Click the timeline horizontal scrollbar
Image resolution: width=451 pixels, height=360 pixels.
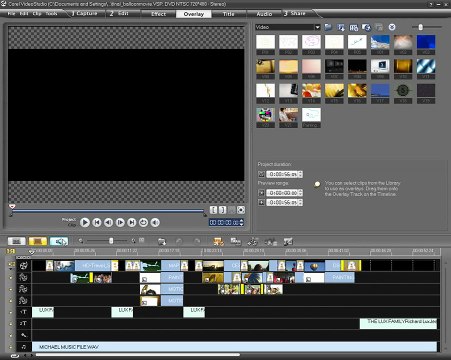click(x=138, y=355)
